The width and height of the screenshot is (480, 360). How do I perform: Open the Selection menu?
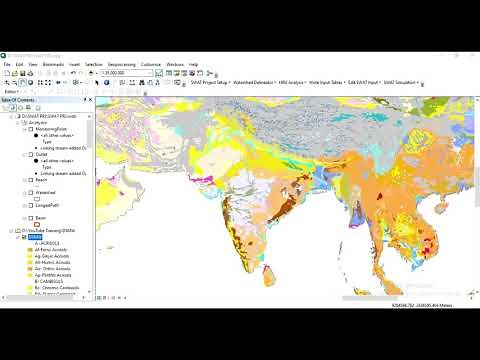[94, 64]
